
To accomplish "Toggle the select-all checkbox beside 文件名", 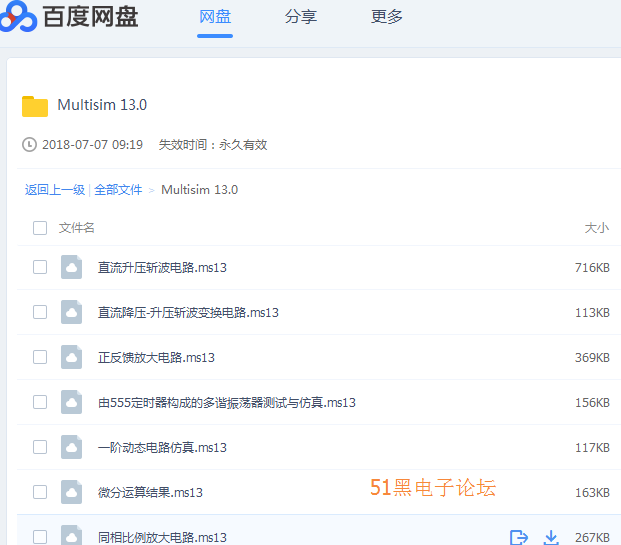I will (x=40, y=228).
